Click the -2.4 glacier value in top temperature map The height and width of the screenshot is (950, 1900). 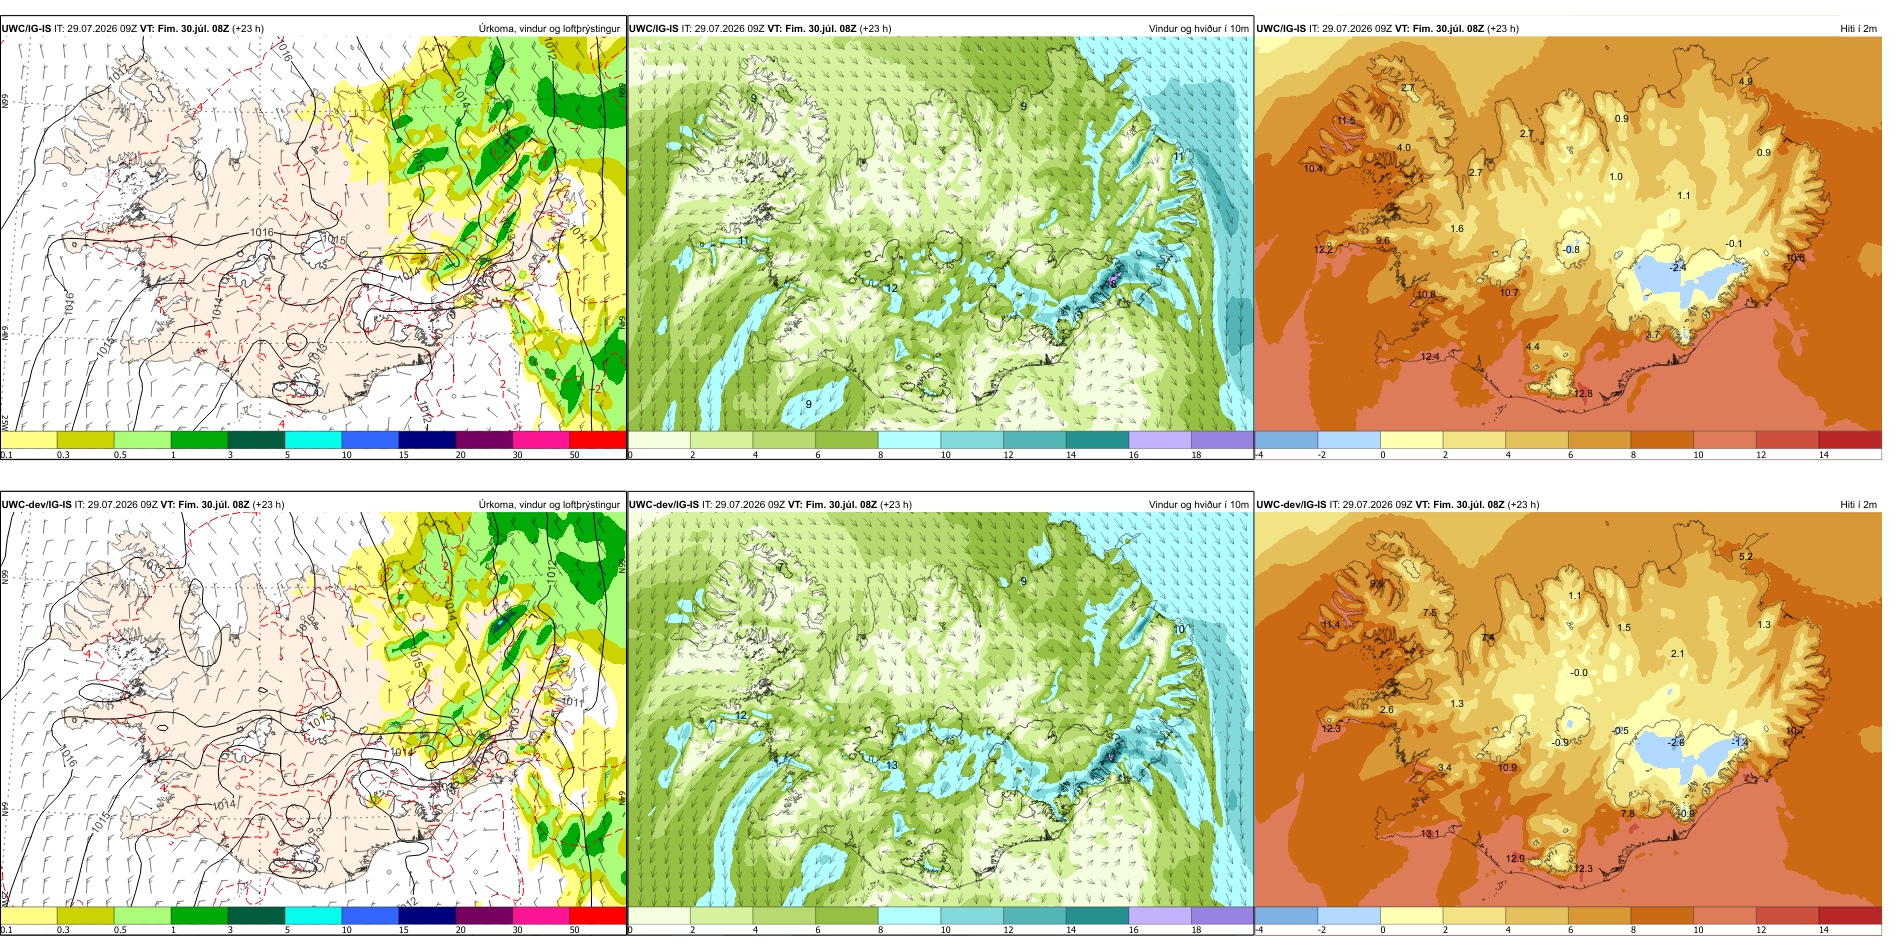(x=1678, y=267)
